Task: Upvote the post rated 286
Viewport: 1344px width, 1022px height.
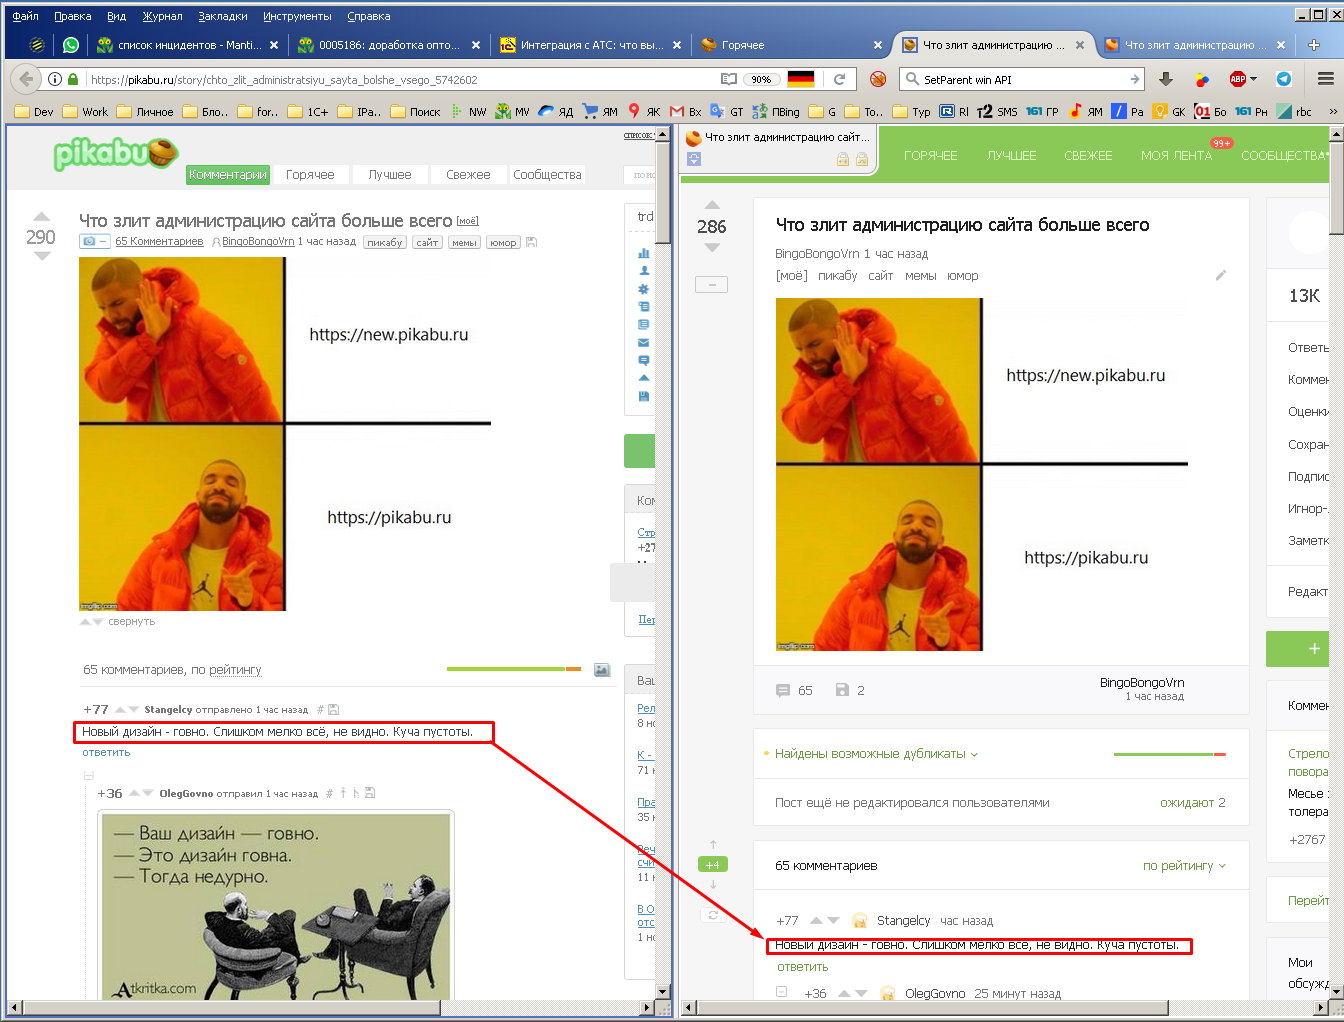Action: (x=711, y=205)
